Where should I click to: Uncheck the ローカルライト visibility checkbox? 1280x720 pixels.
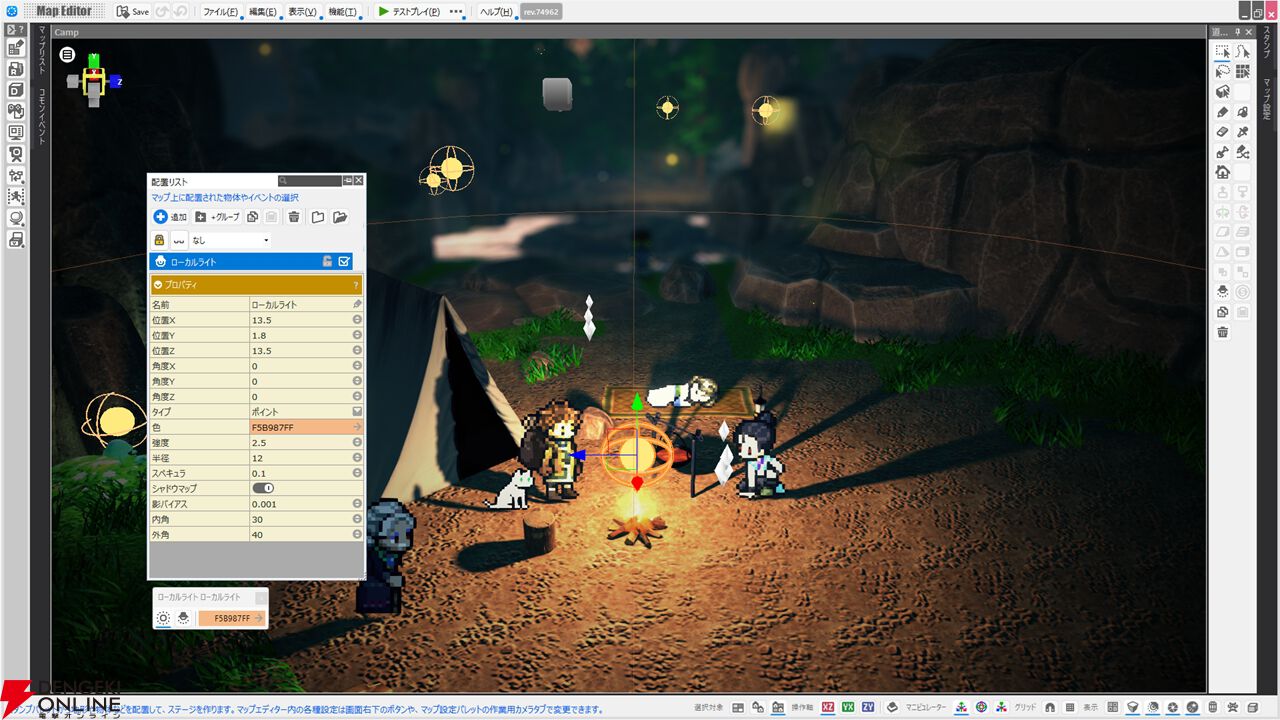coord(344,262)
